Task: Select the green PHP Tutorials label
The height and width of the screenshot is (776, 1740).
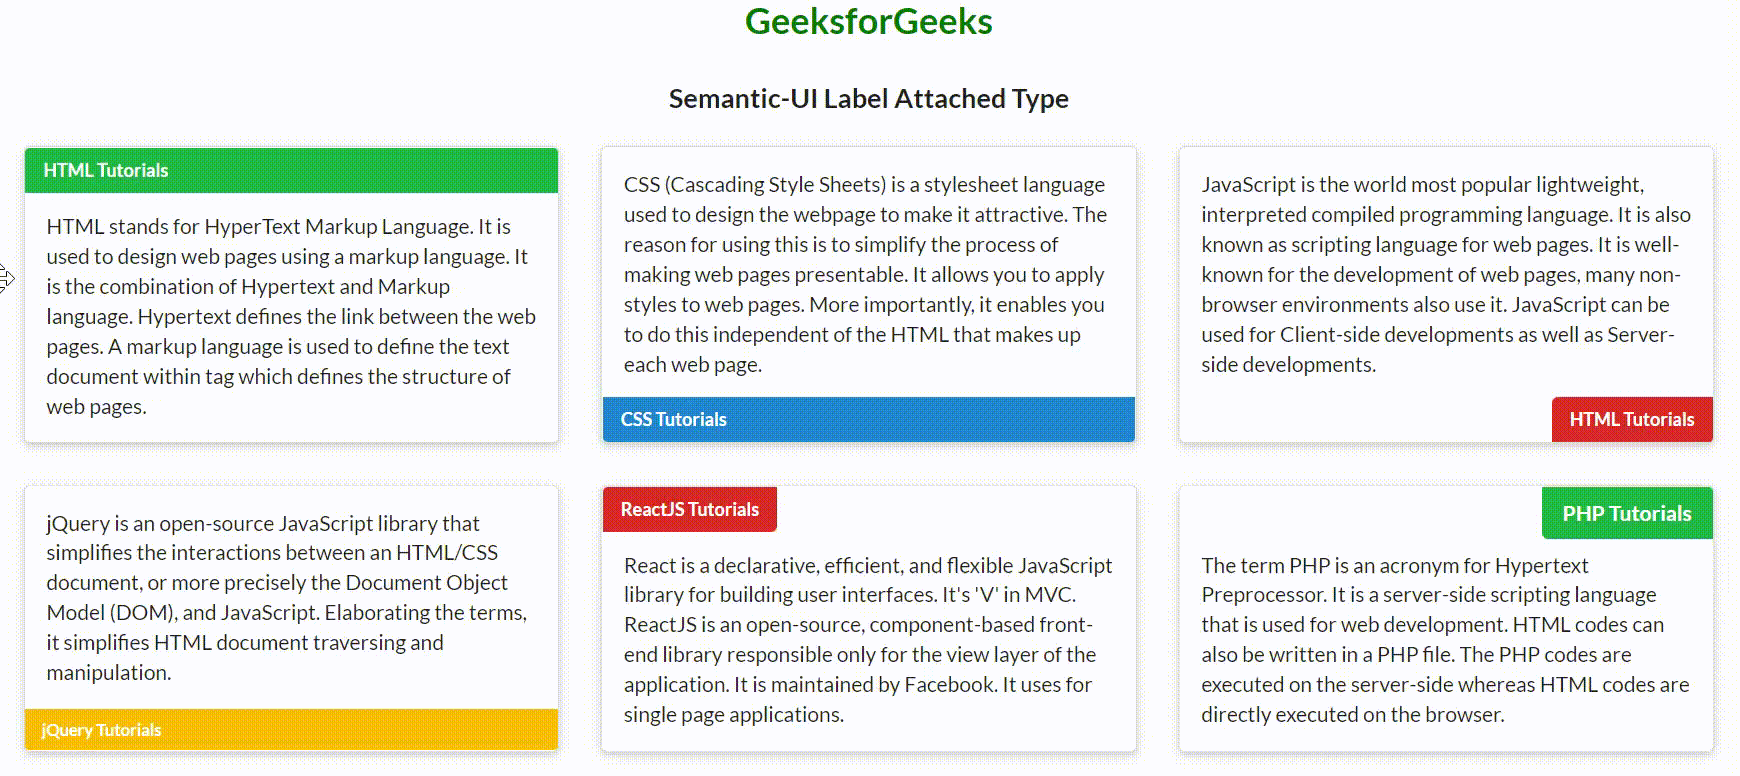Action: click(x=1626, y=513)
